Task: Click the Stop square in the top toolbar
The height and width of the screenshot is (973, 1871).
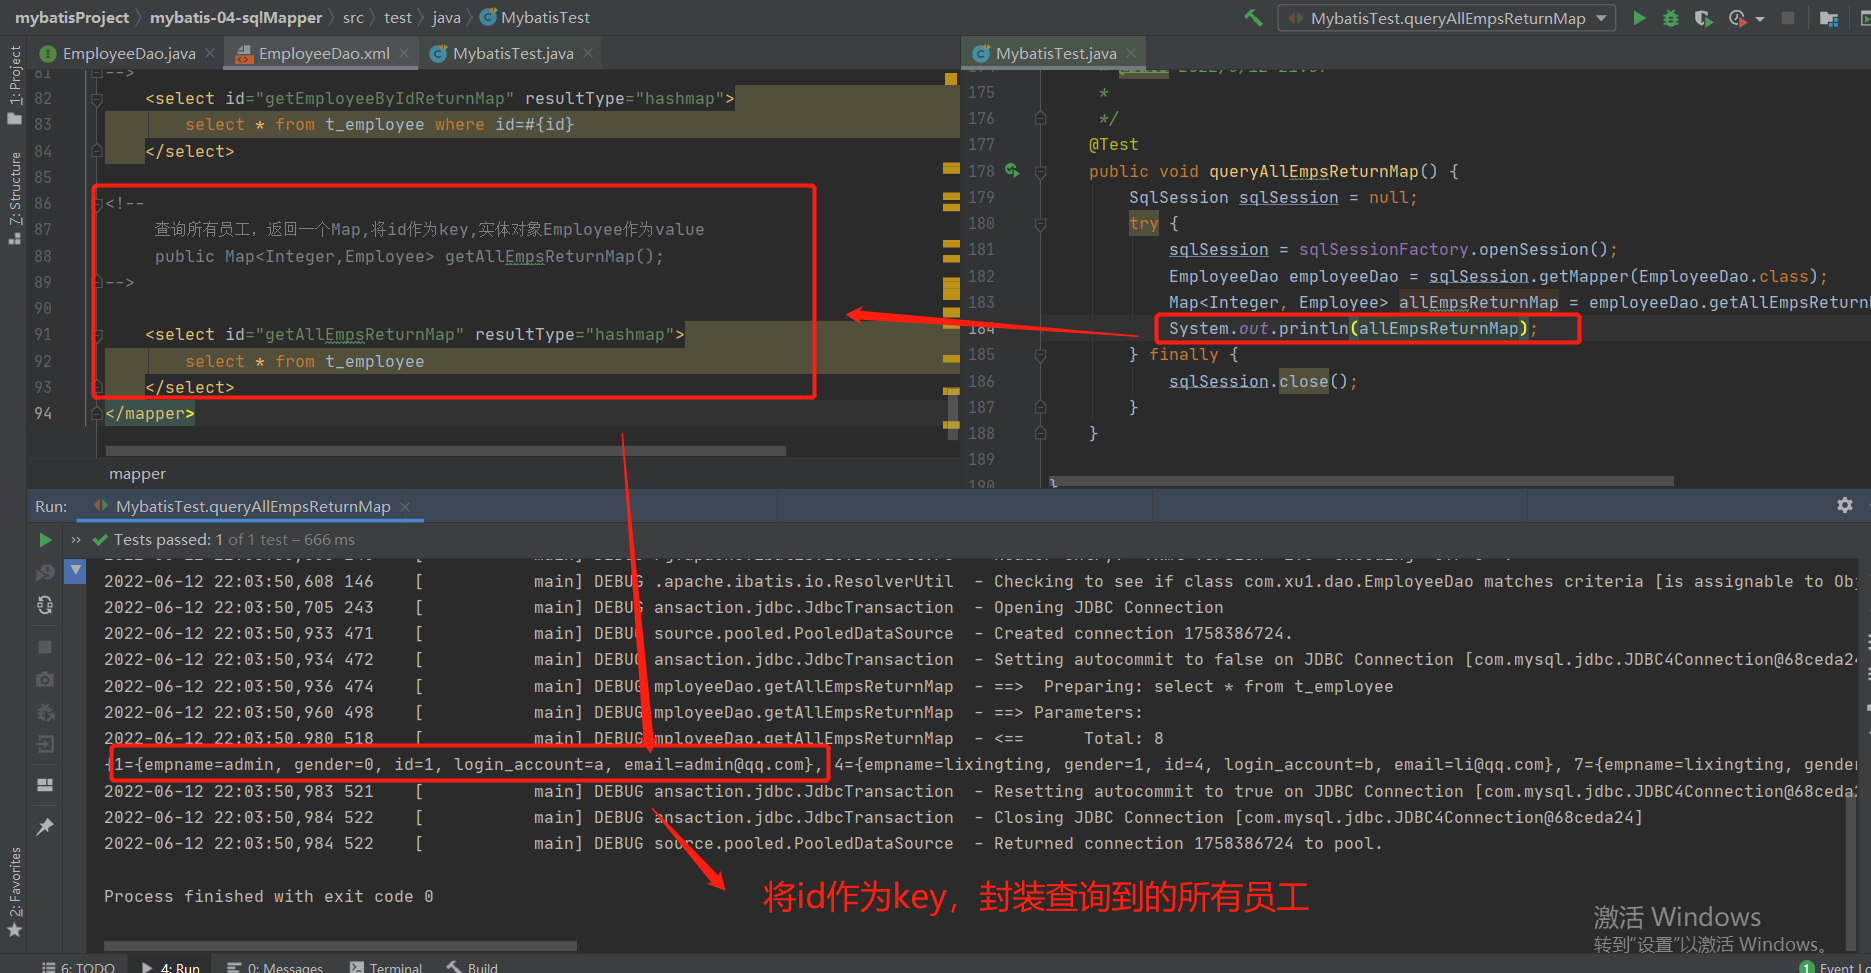Action: point(1788,18)
